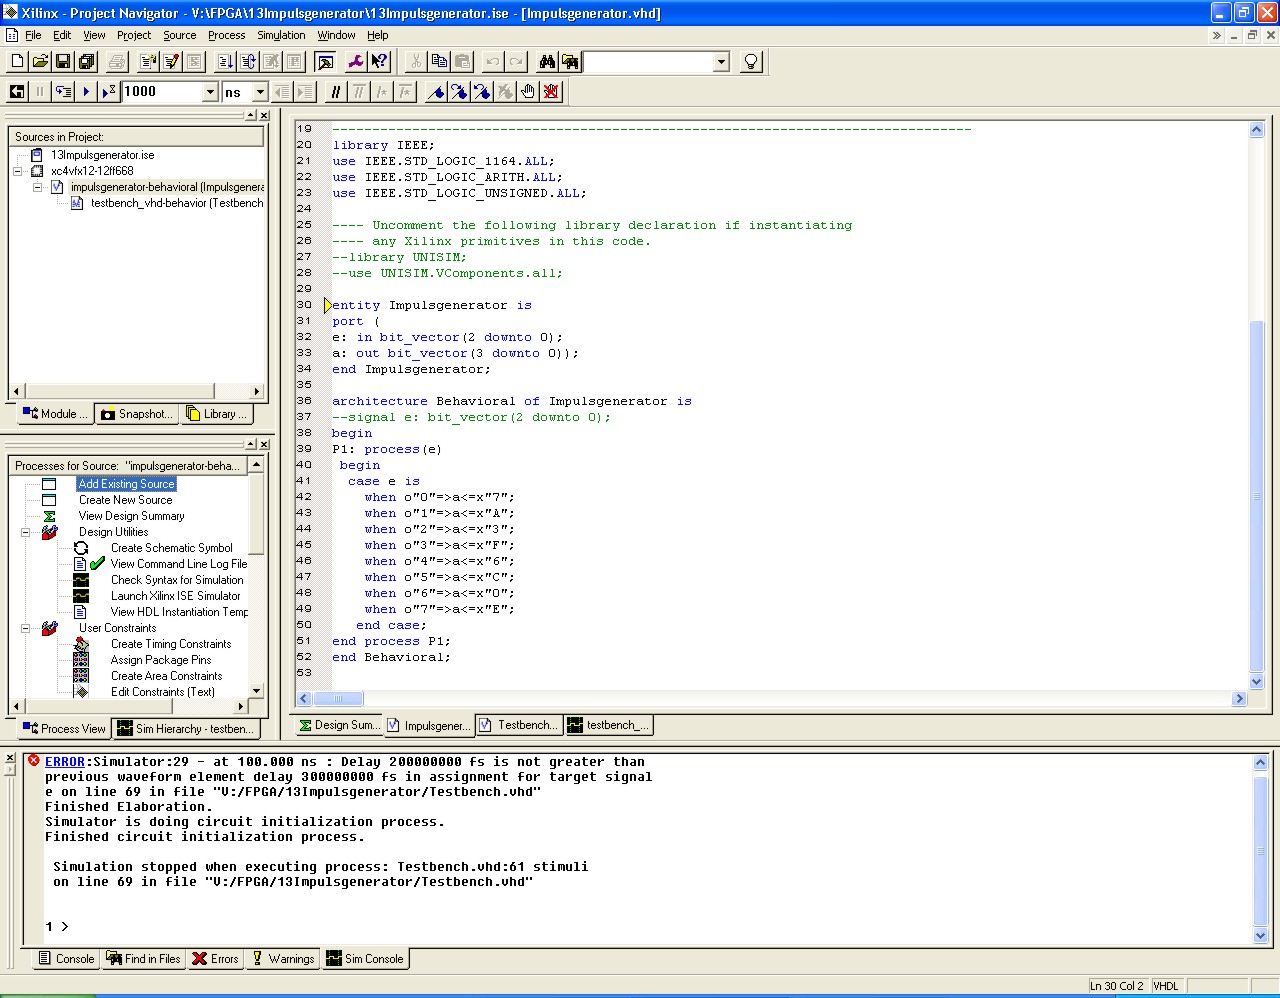Click the binoculars Find icon
1280x998 pixels.
click(x=547, y=62)
